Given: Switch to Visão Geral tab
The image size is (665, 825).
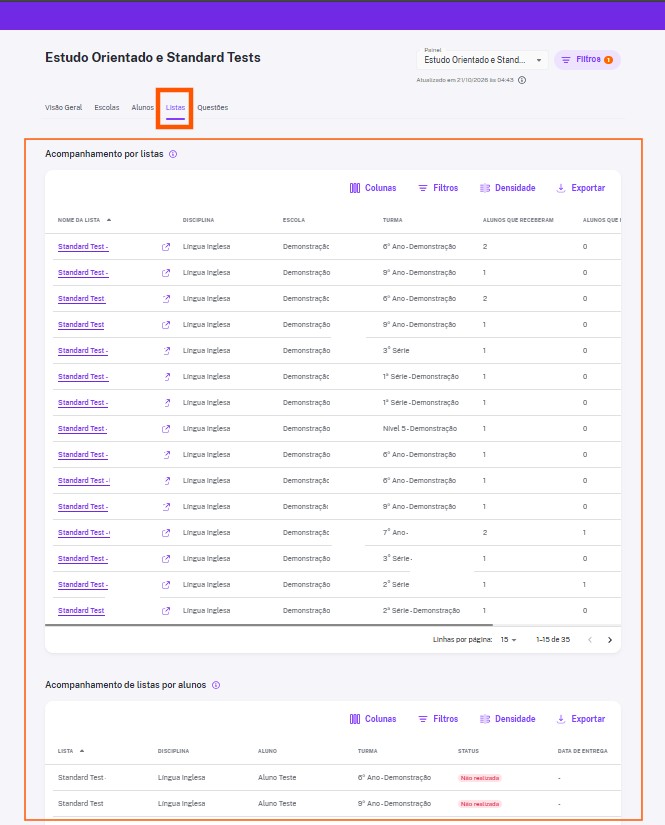Looking at the screenshot, I should 64,107.
